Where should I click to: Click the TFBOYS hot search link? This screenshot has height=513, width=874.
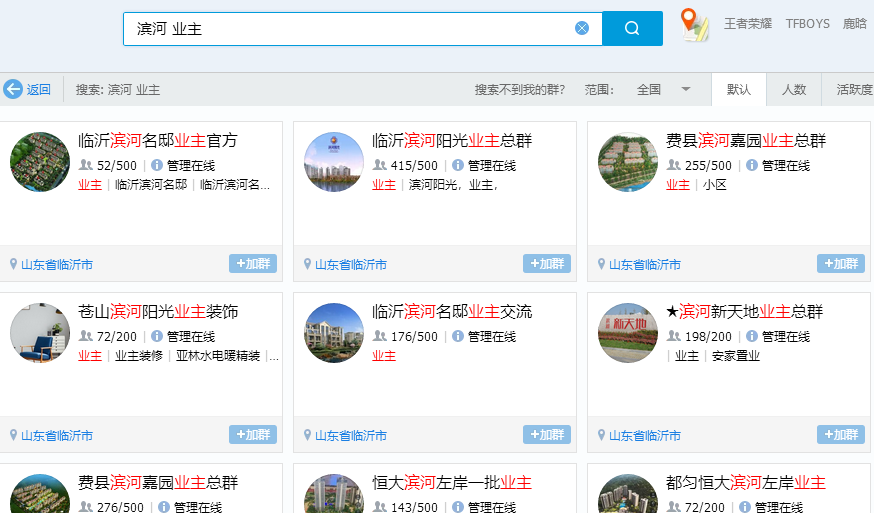pyautogui.click(x=807, y=24)
